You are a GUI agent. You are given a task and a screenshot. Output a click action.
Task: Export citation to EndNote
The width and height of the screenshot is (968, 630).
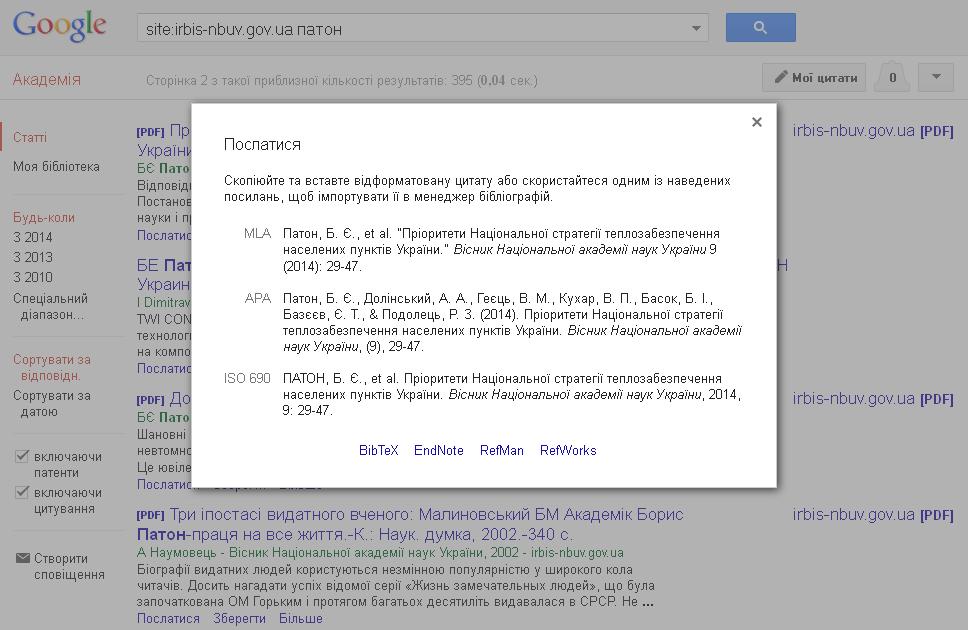coord(438,451)
